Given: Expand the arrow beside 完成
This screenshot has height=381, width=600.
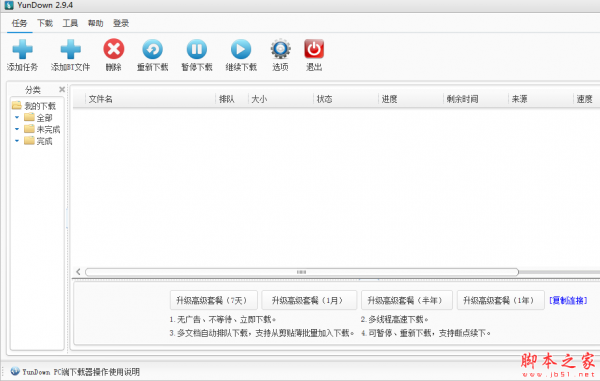Looking at the screenshot, I should 17,141.
